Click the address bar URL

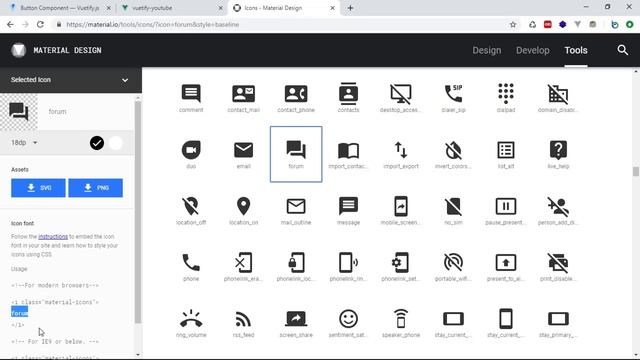coord(153,24)
